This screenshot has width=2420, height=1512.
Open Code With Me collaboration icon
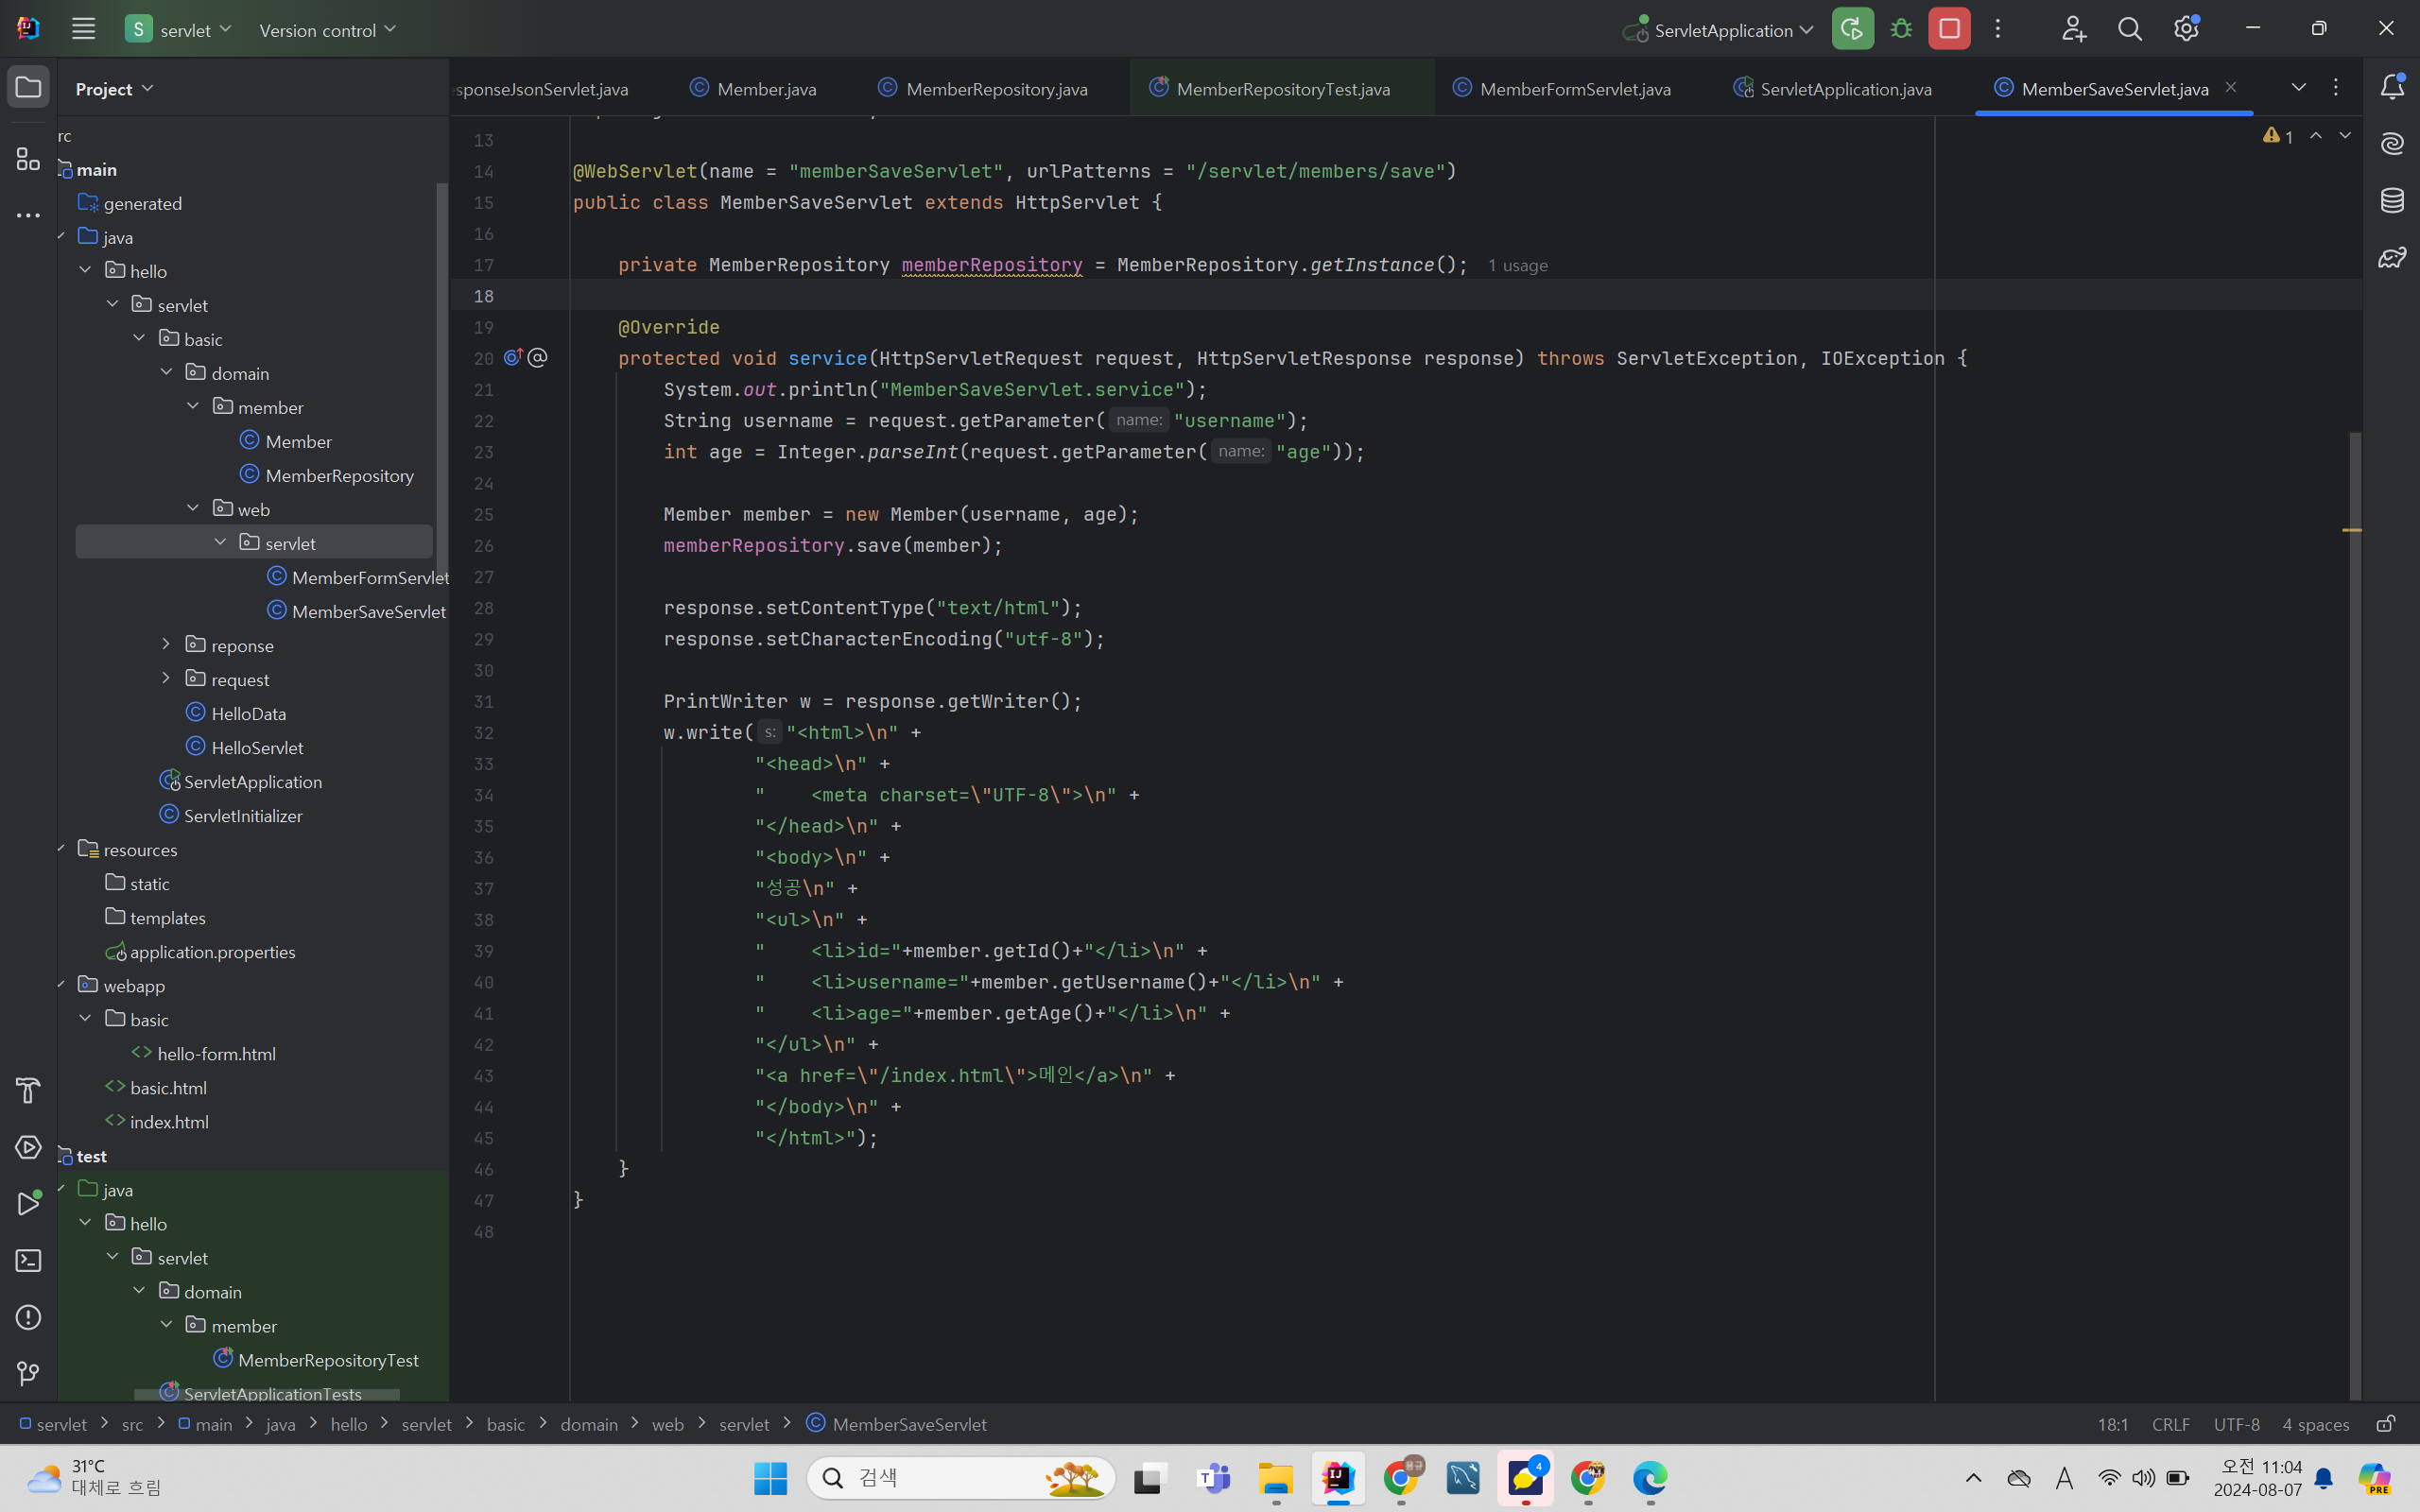pyautogui.click(x=2073, y=29)
